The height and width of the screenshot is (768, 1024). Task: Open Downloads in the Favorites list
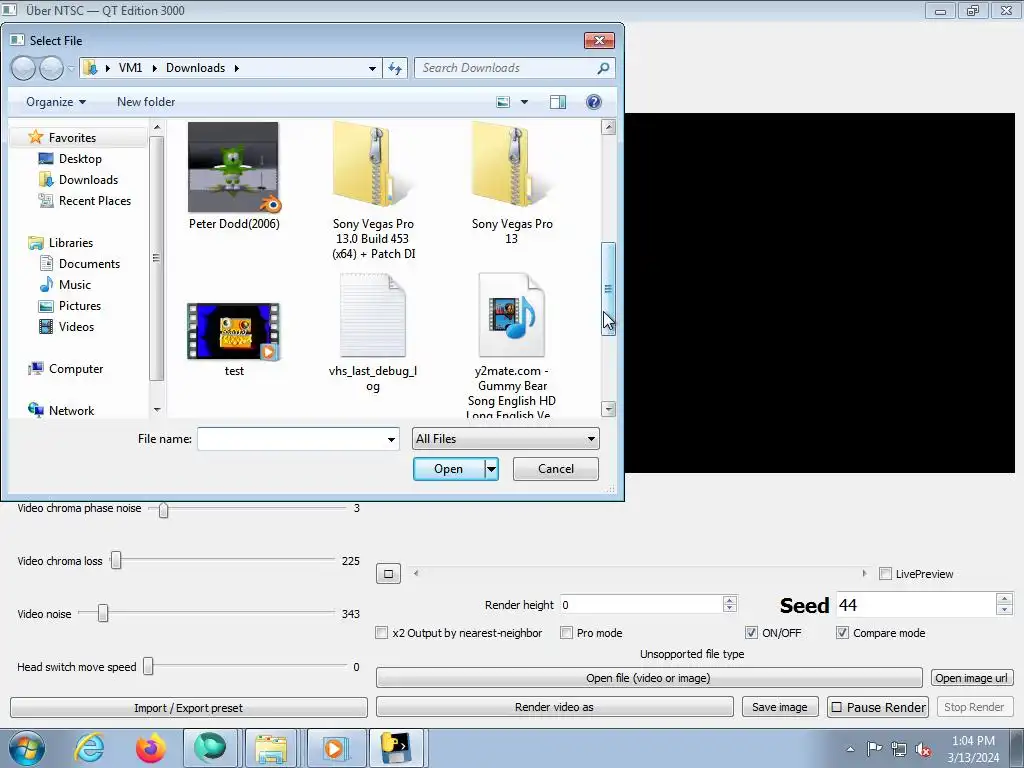88,180
